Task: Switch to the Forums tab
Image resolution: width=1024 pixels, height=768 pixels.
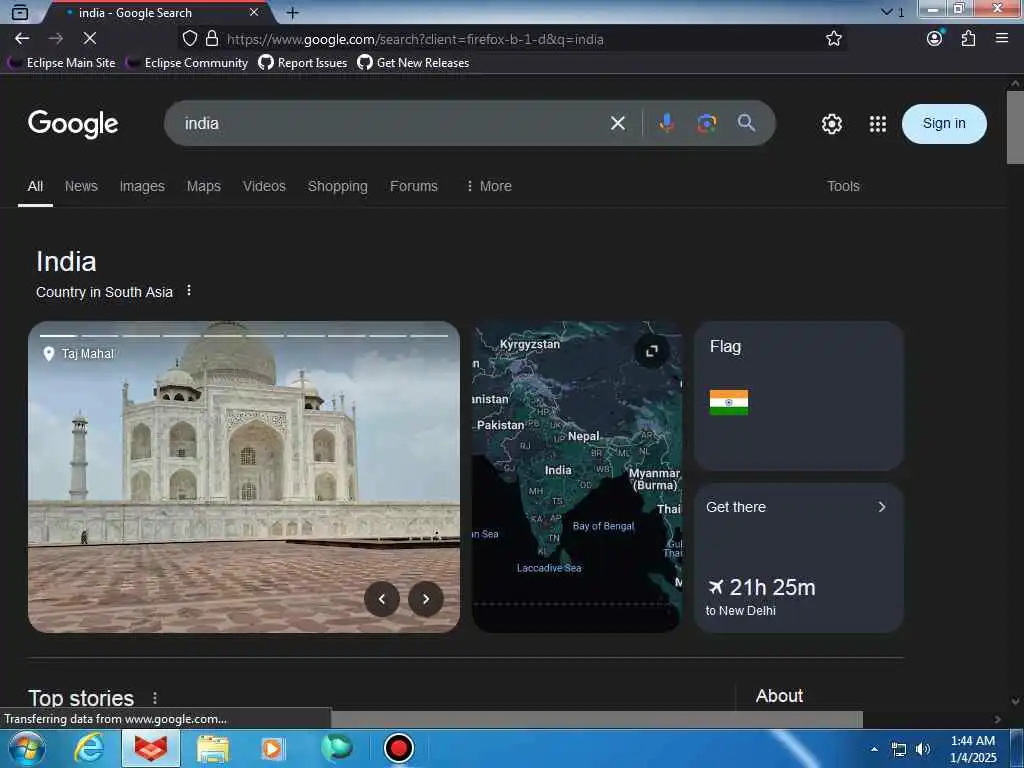Action: [x=413, y=186]
